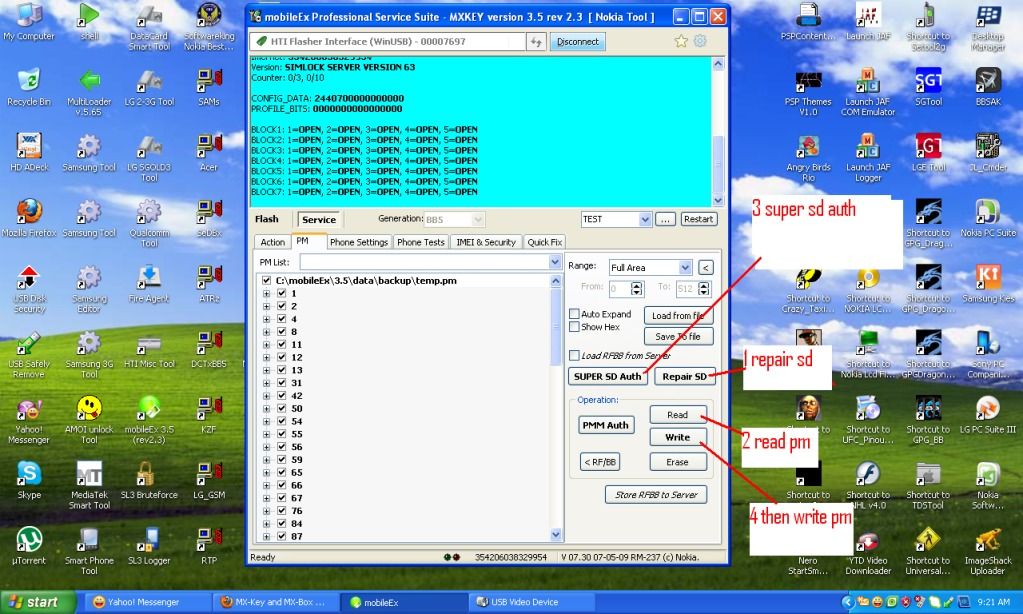
Task: Open the Start menu
Action: pyautogui.click(x=38, y=602)
